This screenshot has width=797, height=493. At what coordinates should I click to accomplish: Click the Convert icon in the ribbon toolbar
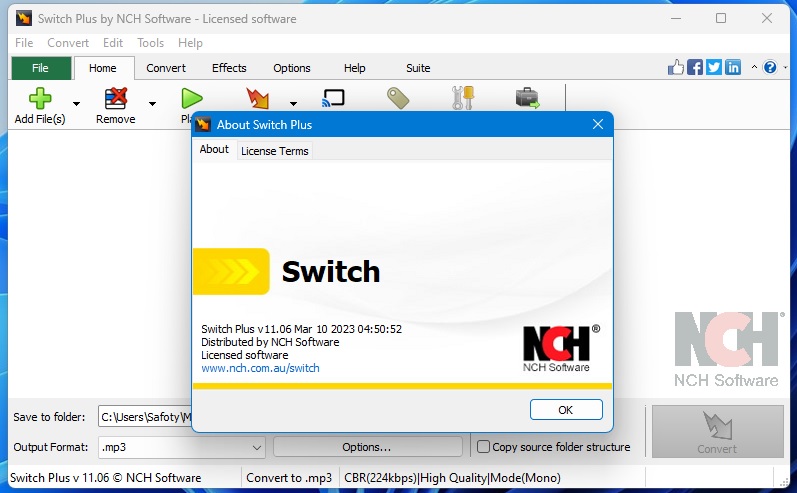click(x=257, y=99)
